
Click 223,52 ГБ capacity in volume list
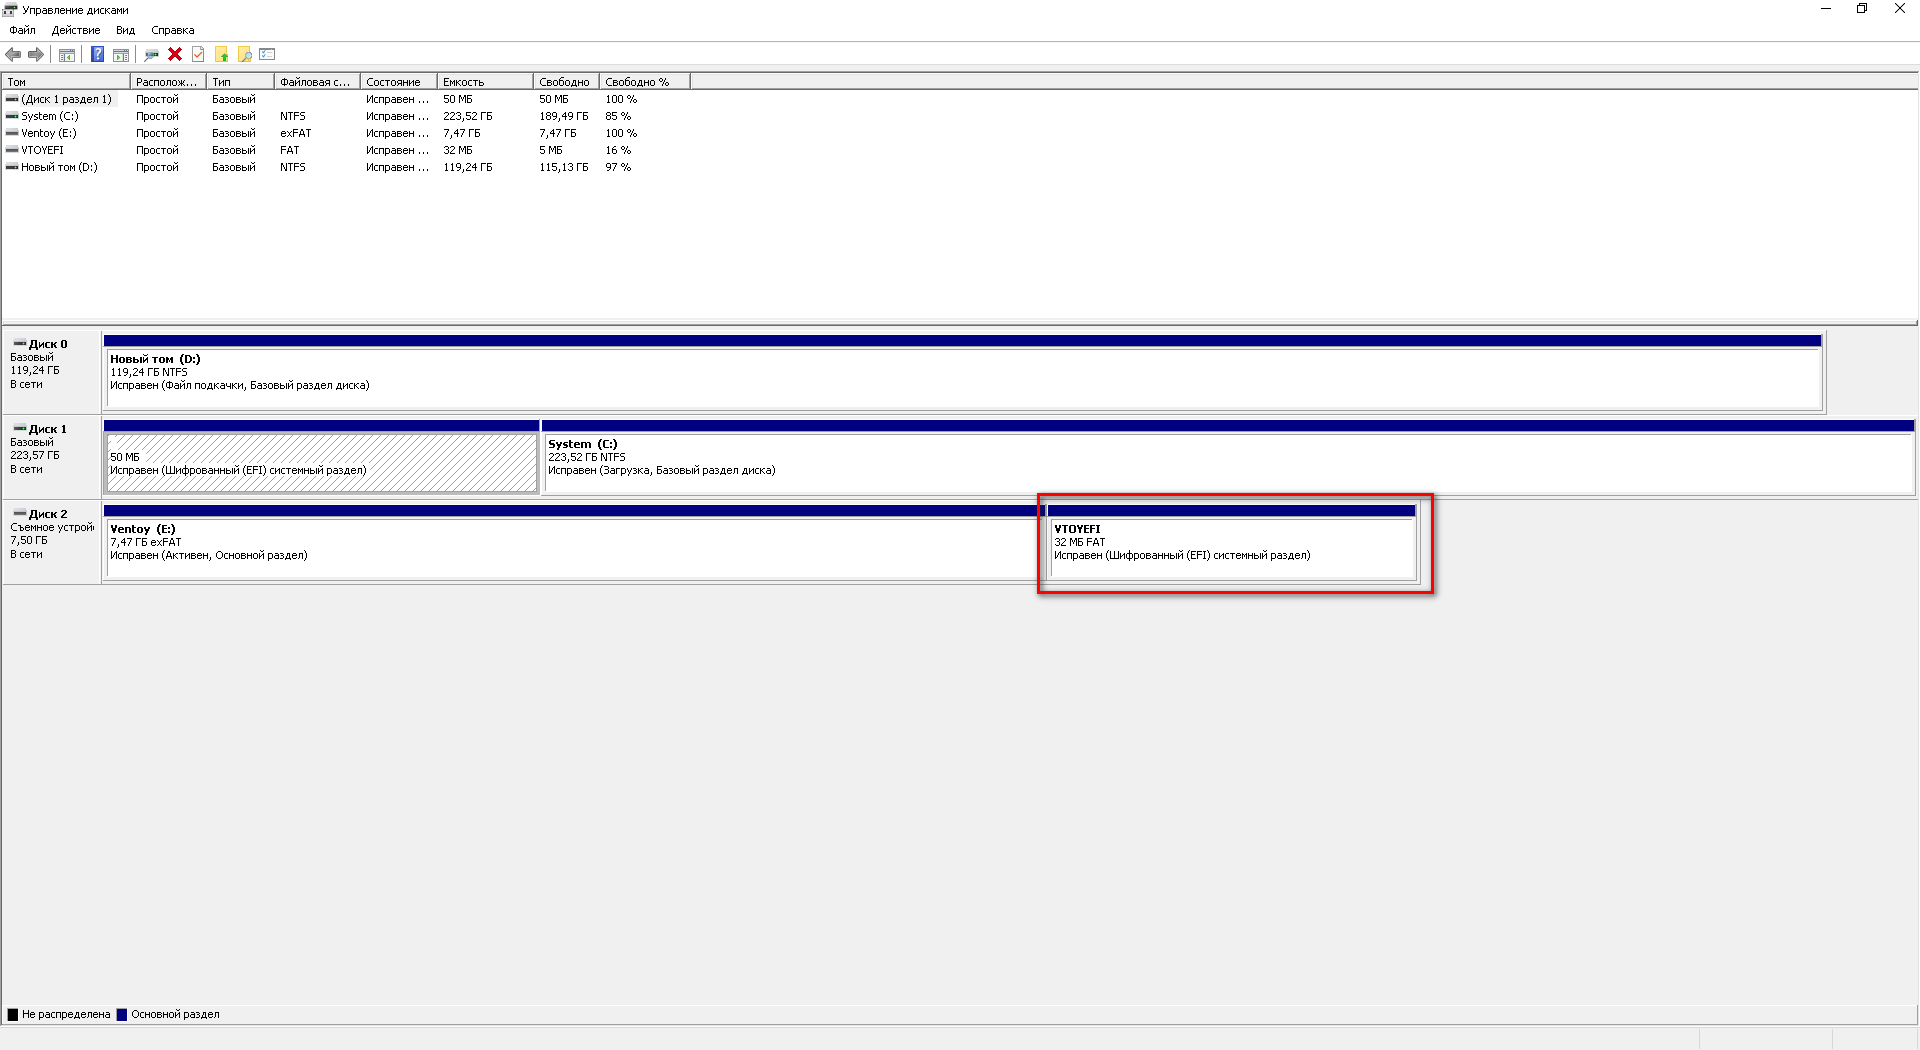(x=468, y=116)
